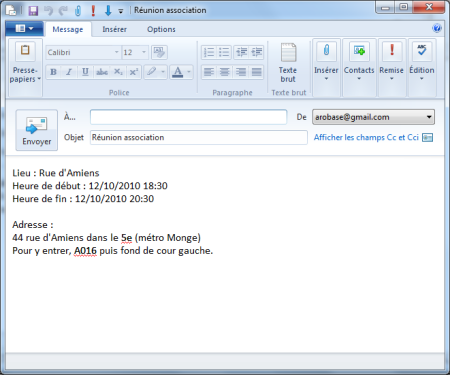Apply the font color A button
The image size is (450, 375).
click(x=178, y=72)
